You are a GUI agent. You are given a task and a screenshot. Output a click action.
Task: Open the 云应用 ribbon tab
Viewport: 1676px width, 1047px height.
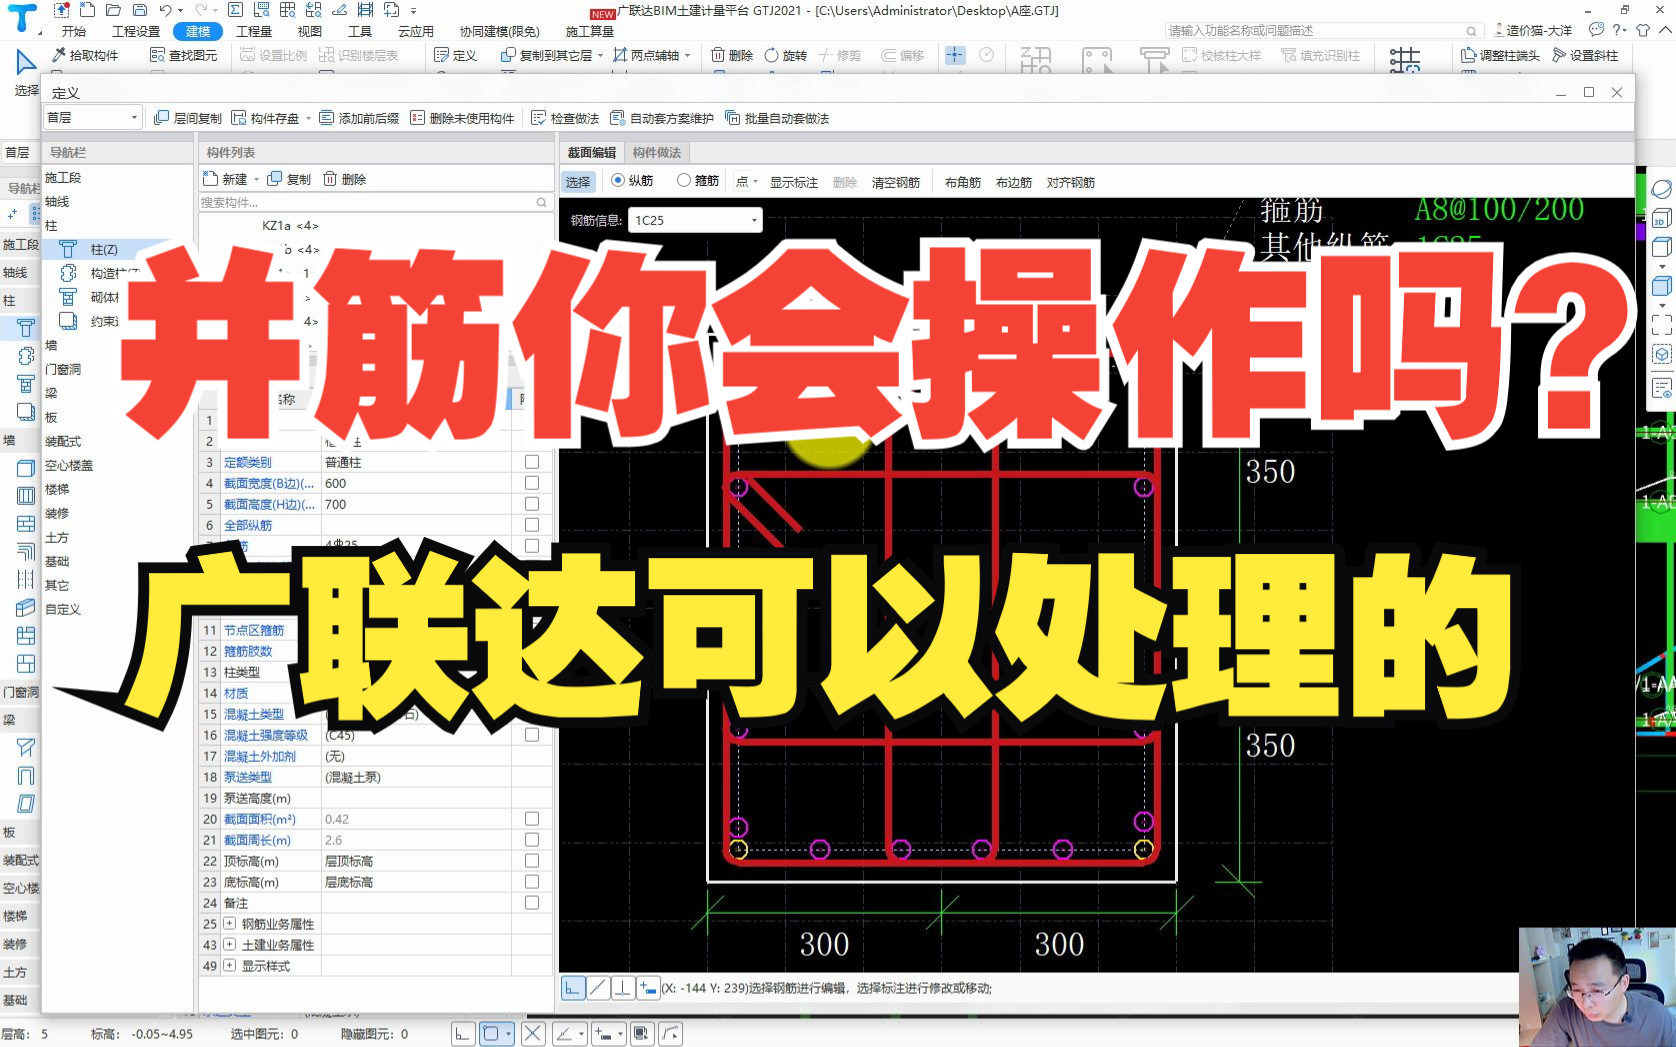415,31
